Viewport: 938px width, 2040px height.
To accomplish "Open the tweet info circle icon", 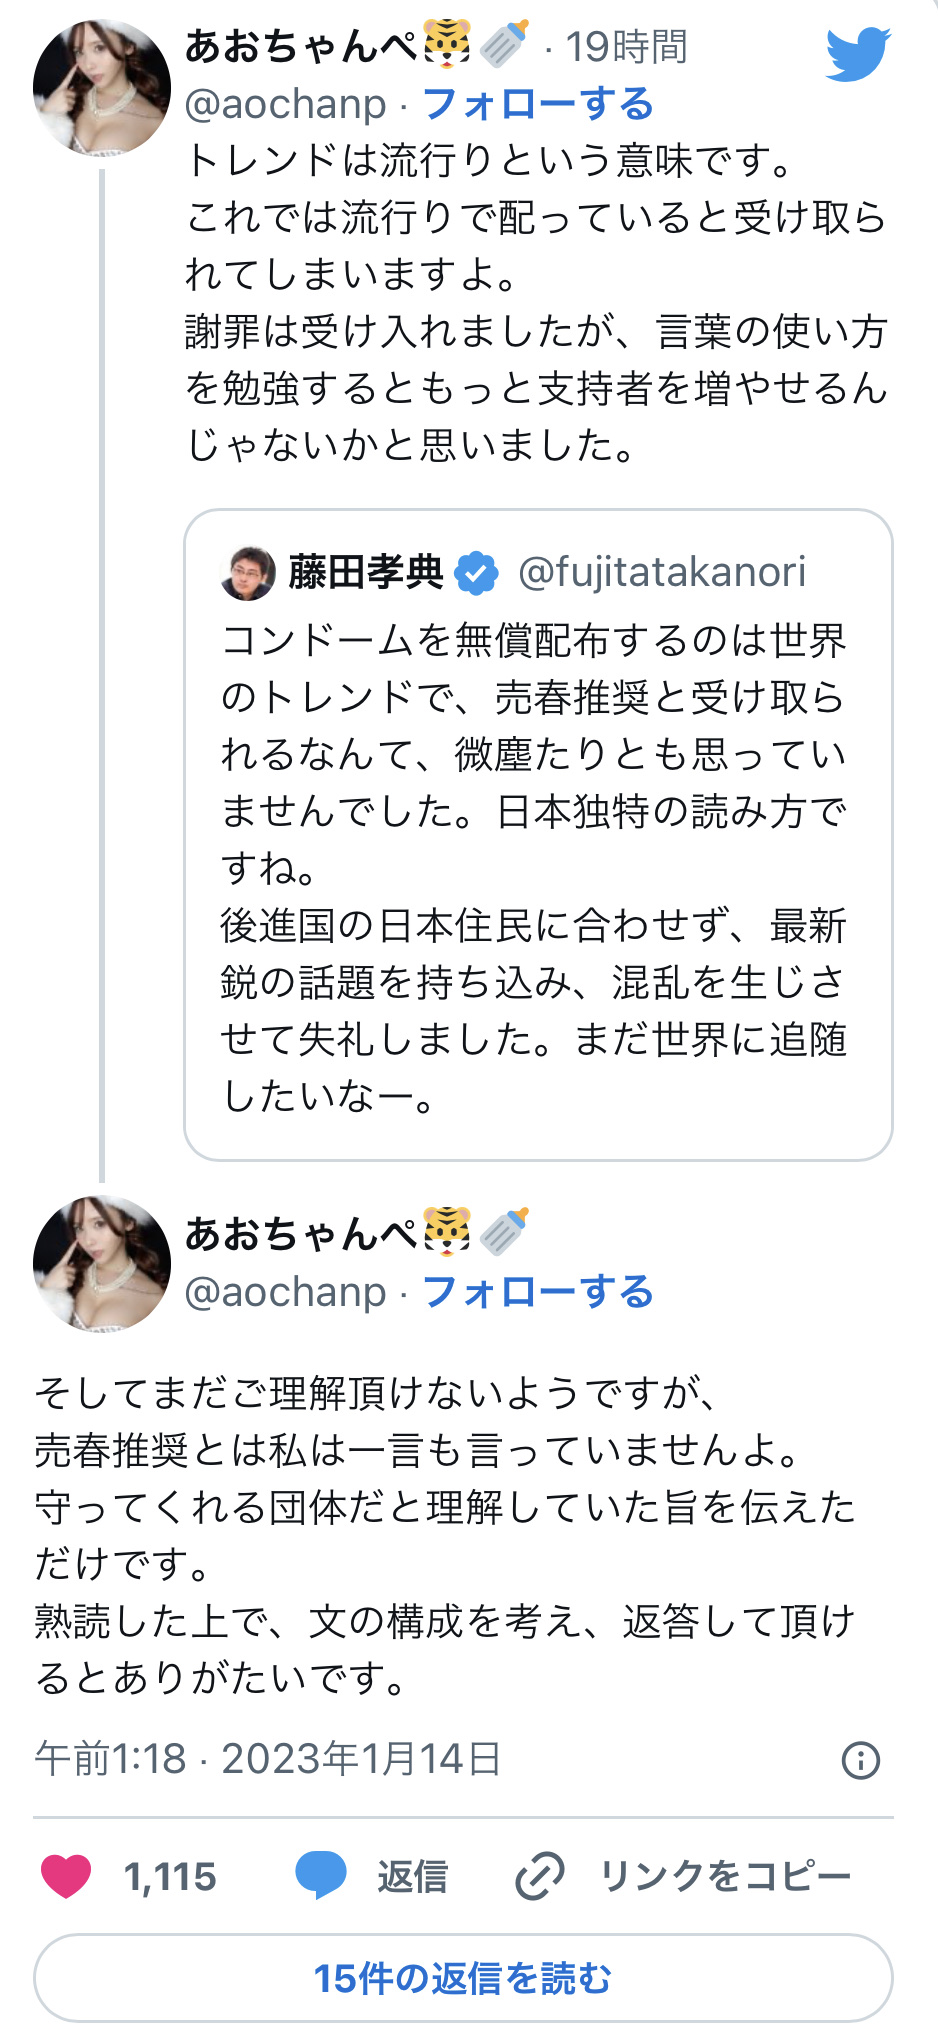I will tap(860, 1759).
